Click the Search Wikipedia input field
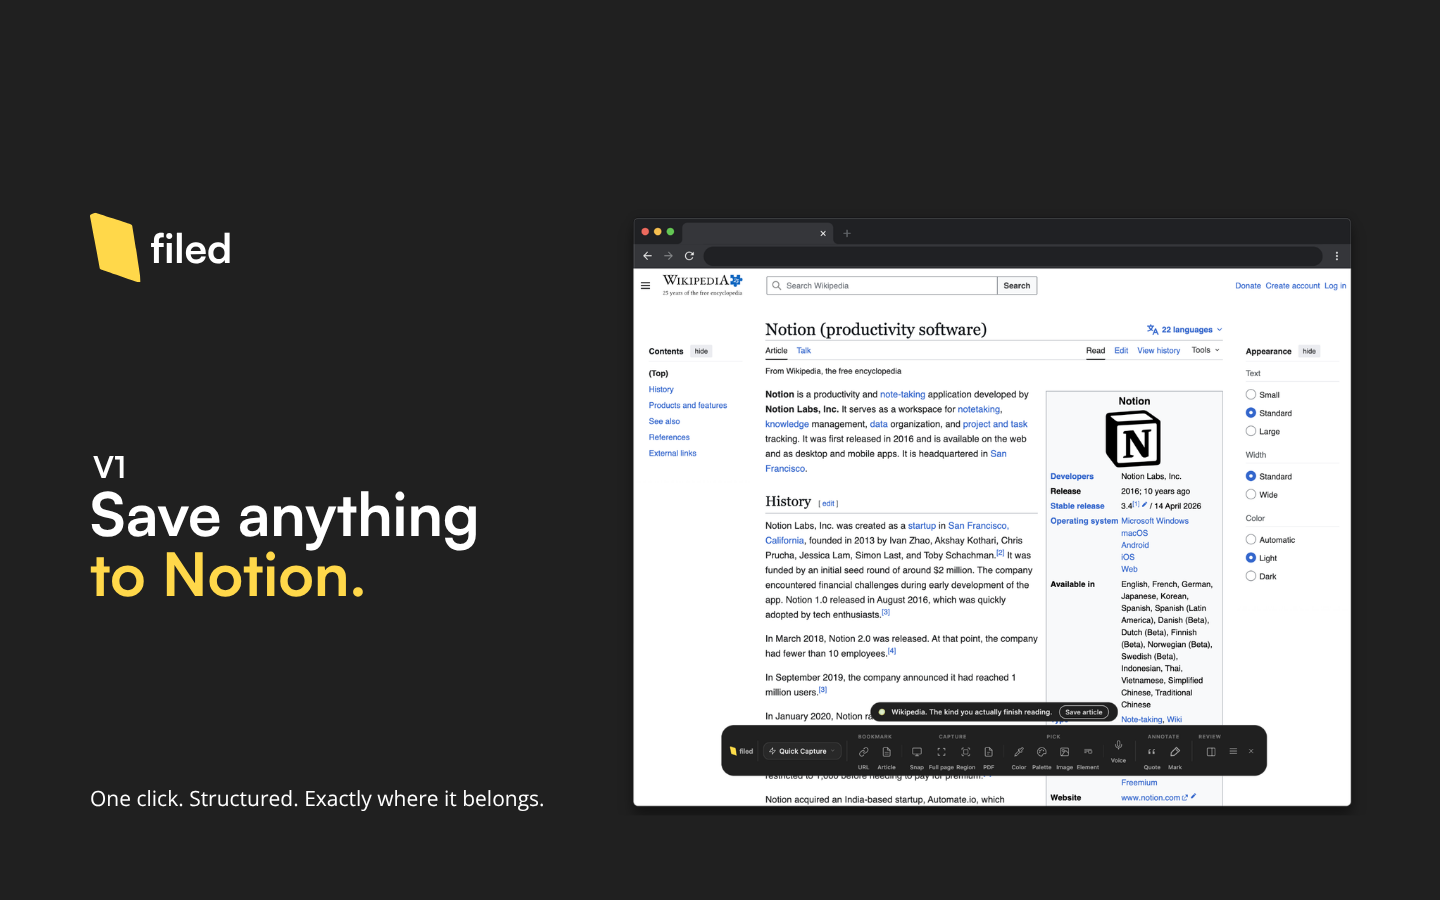 point(882,286)
